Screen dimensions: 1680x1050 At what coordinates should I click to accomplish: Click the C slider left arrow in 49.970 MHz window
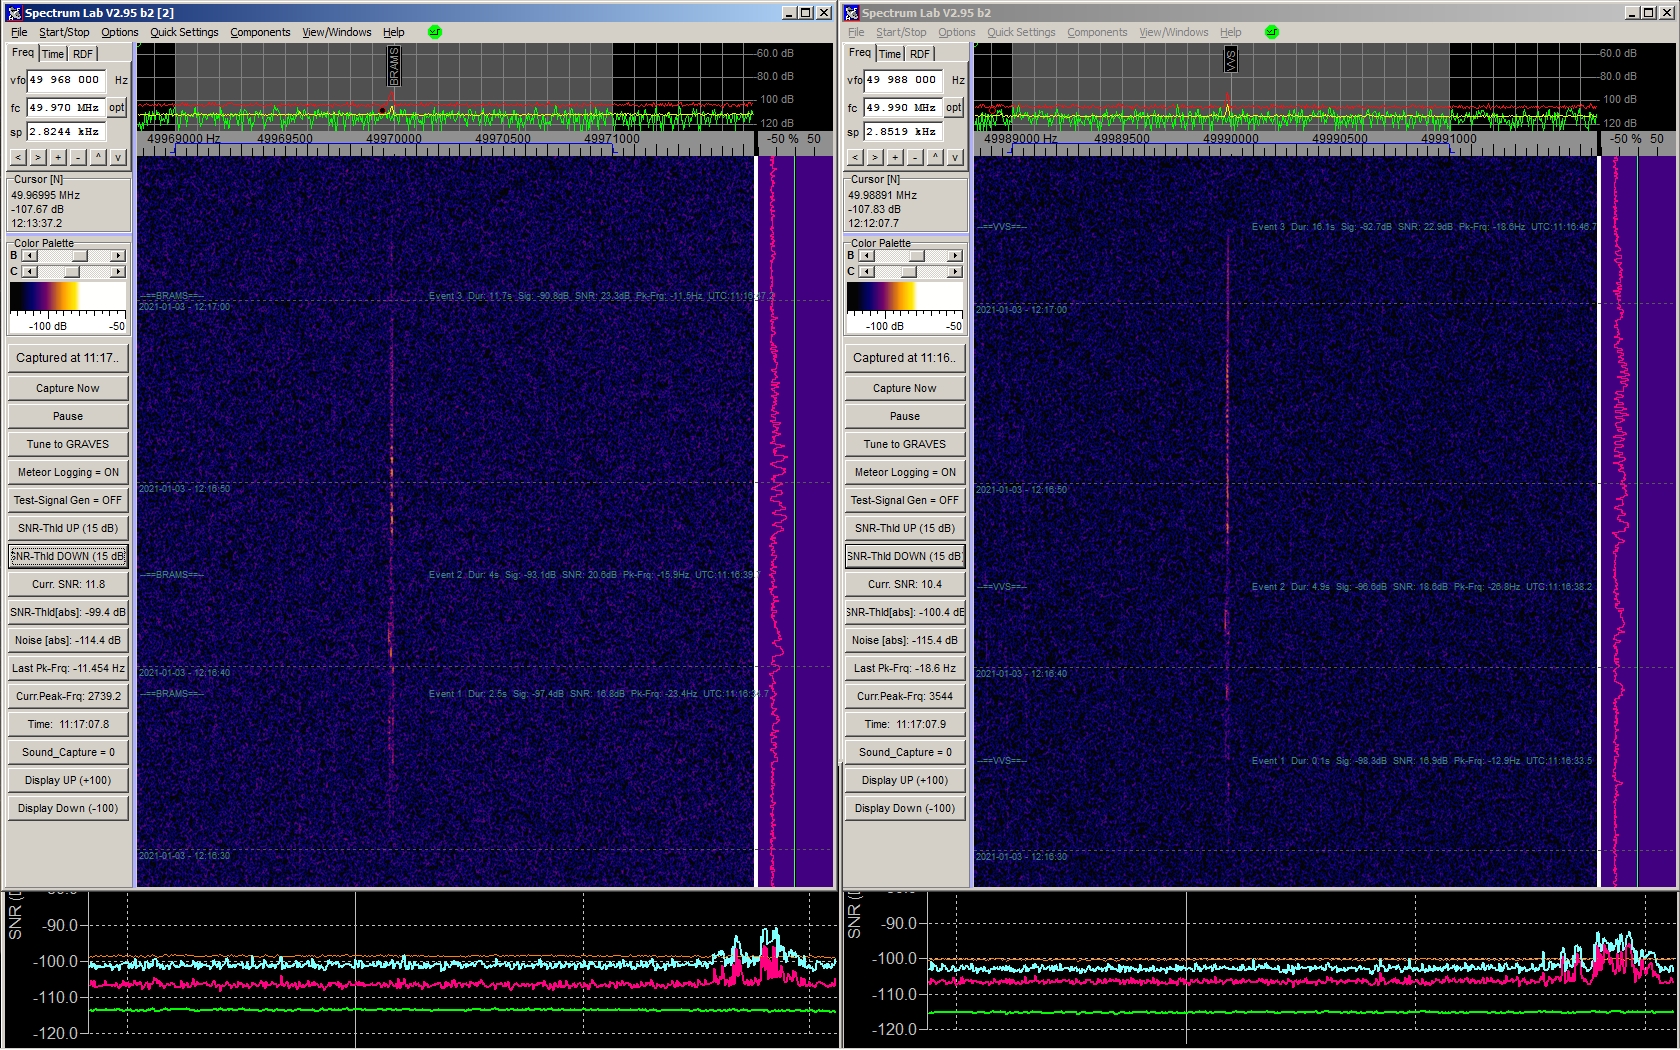[x=30, y=272]
